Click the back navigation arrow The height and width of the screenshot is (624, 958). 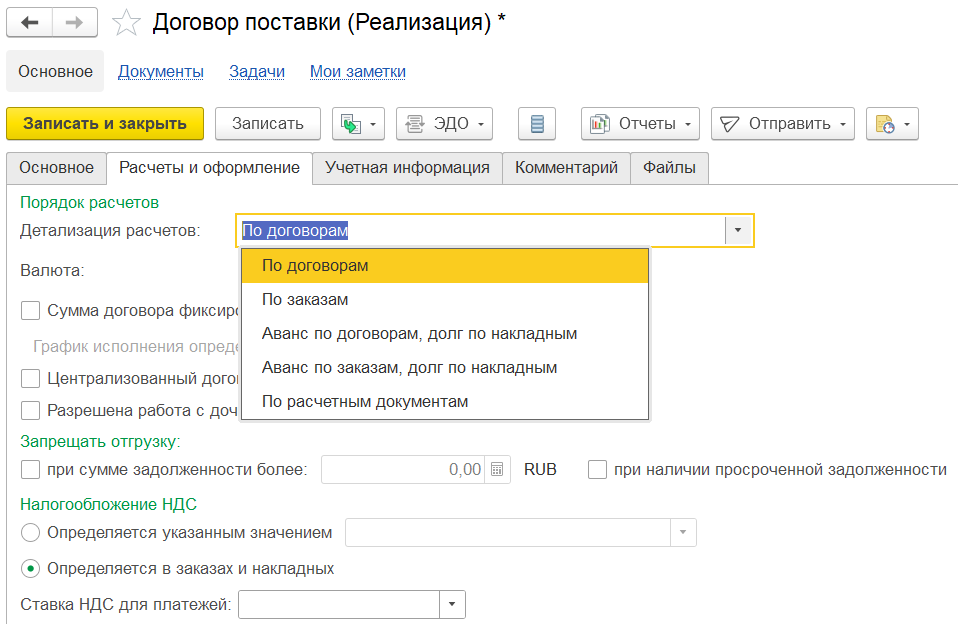tap(29, 22)
